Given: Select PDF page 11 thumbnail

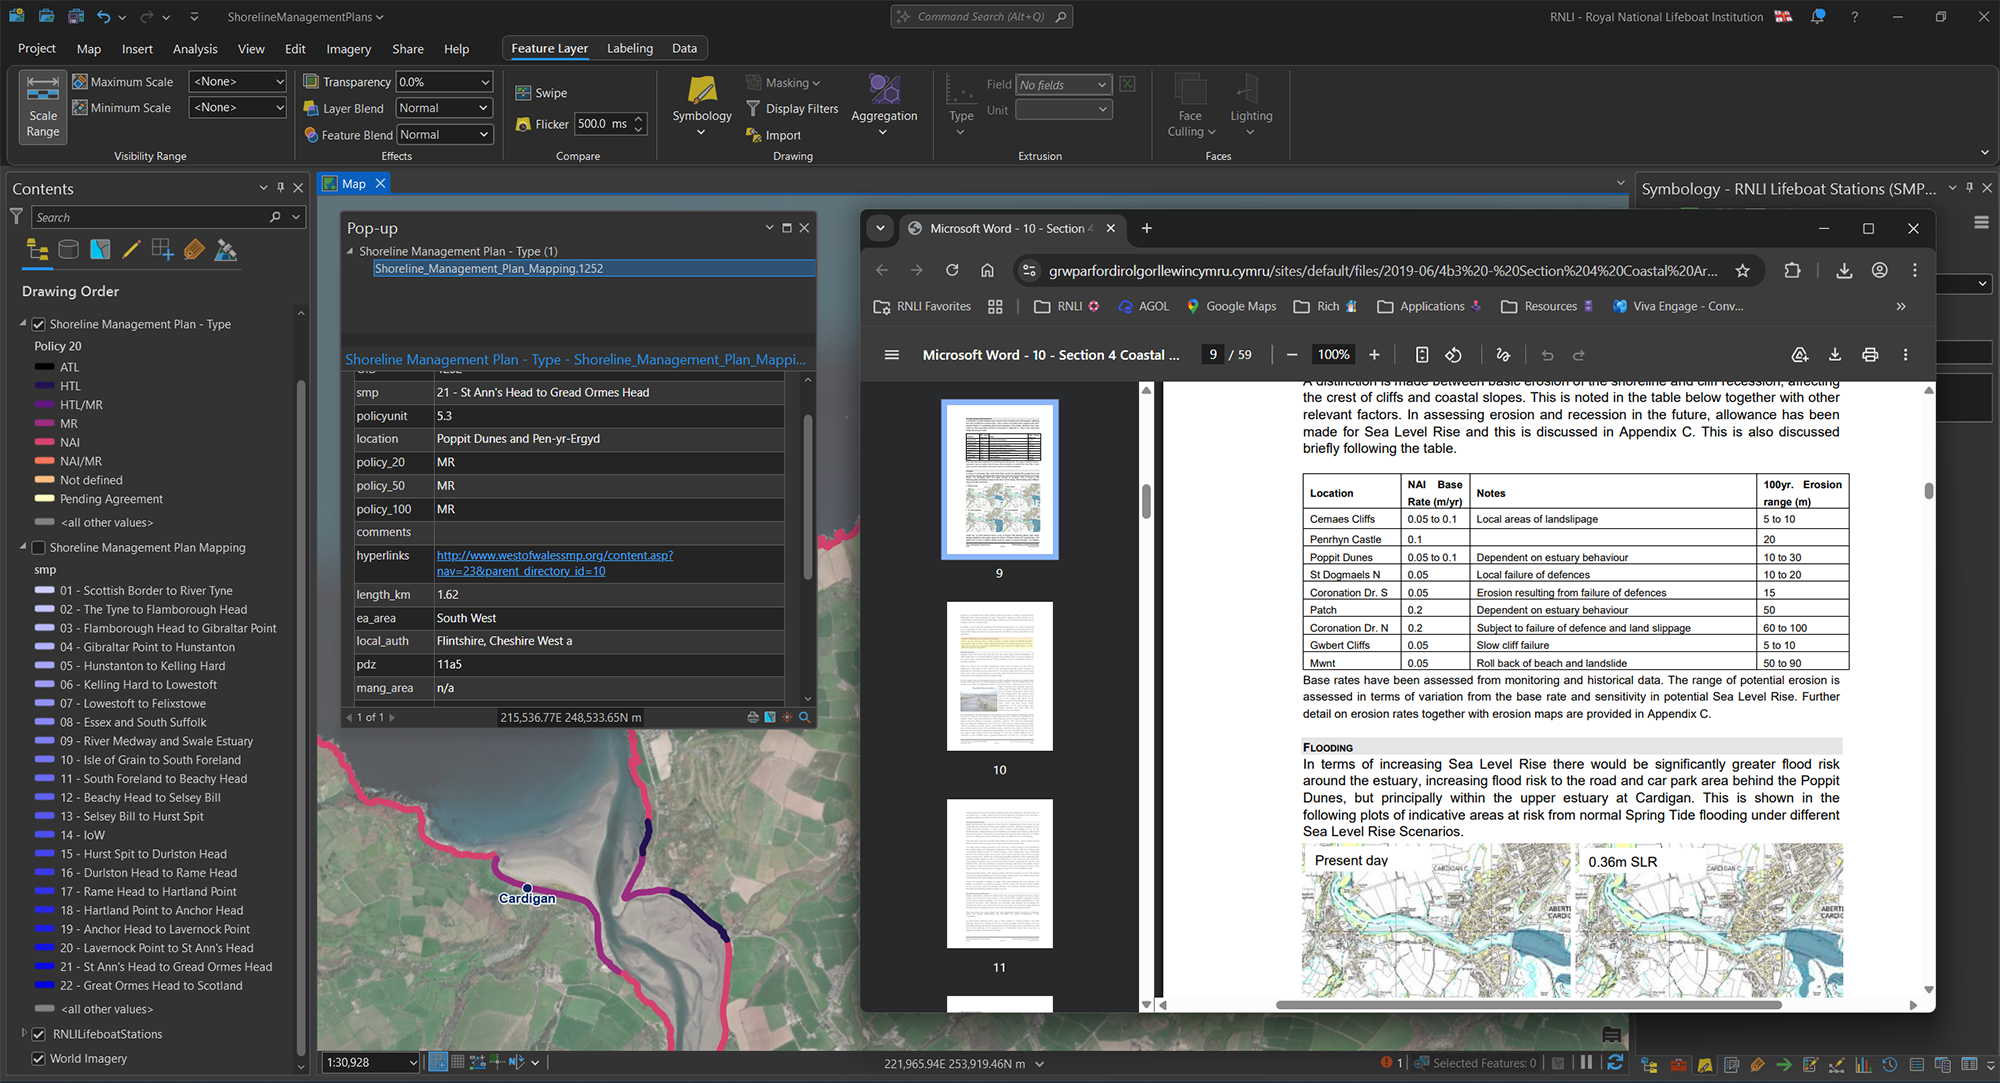Looking at the screenshot, I should click(999, 873).
